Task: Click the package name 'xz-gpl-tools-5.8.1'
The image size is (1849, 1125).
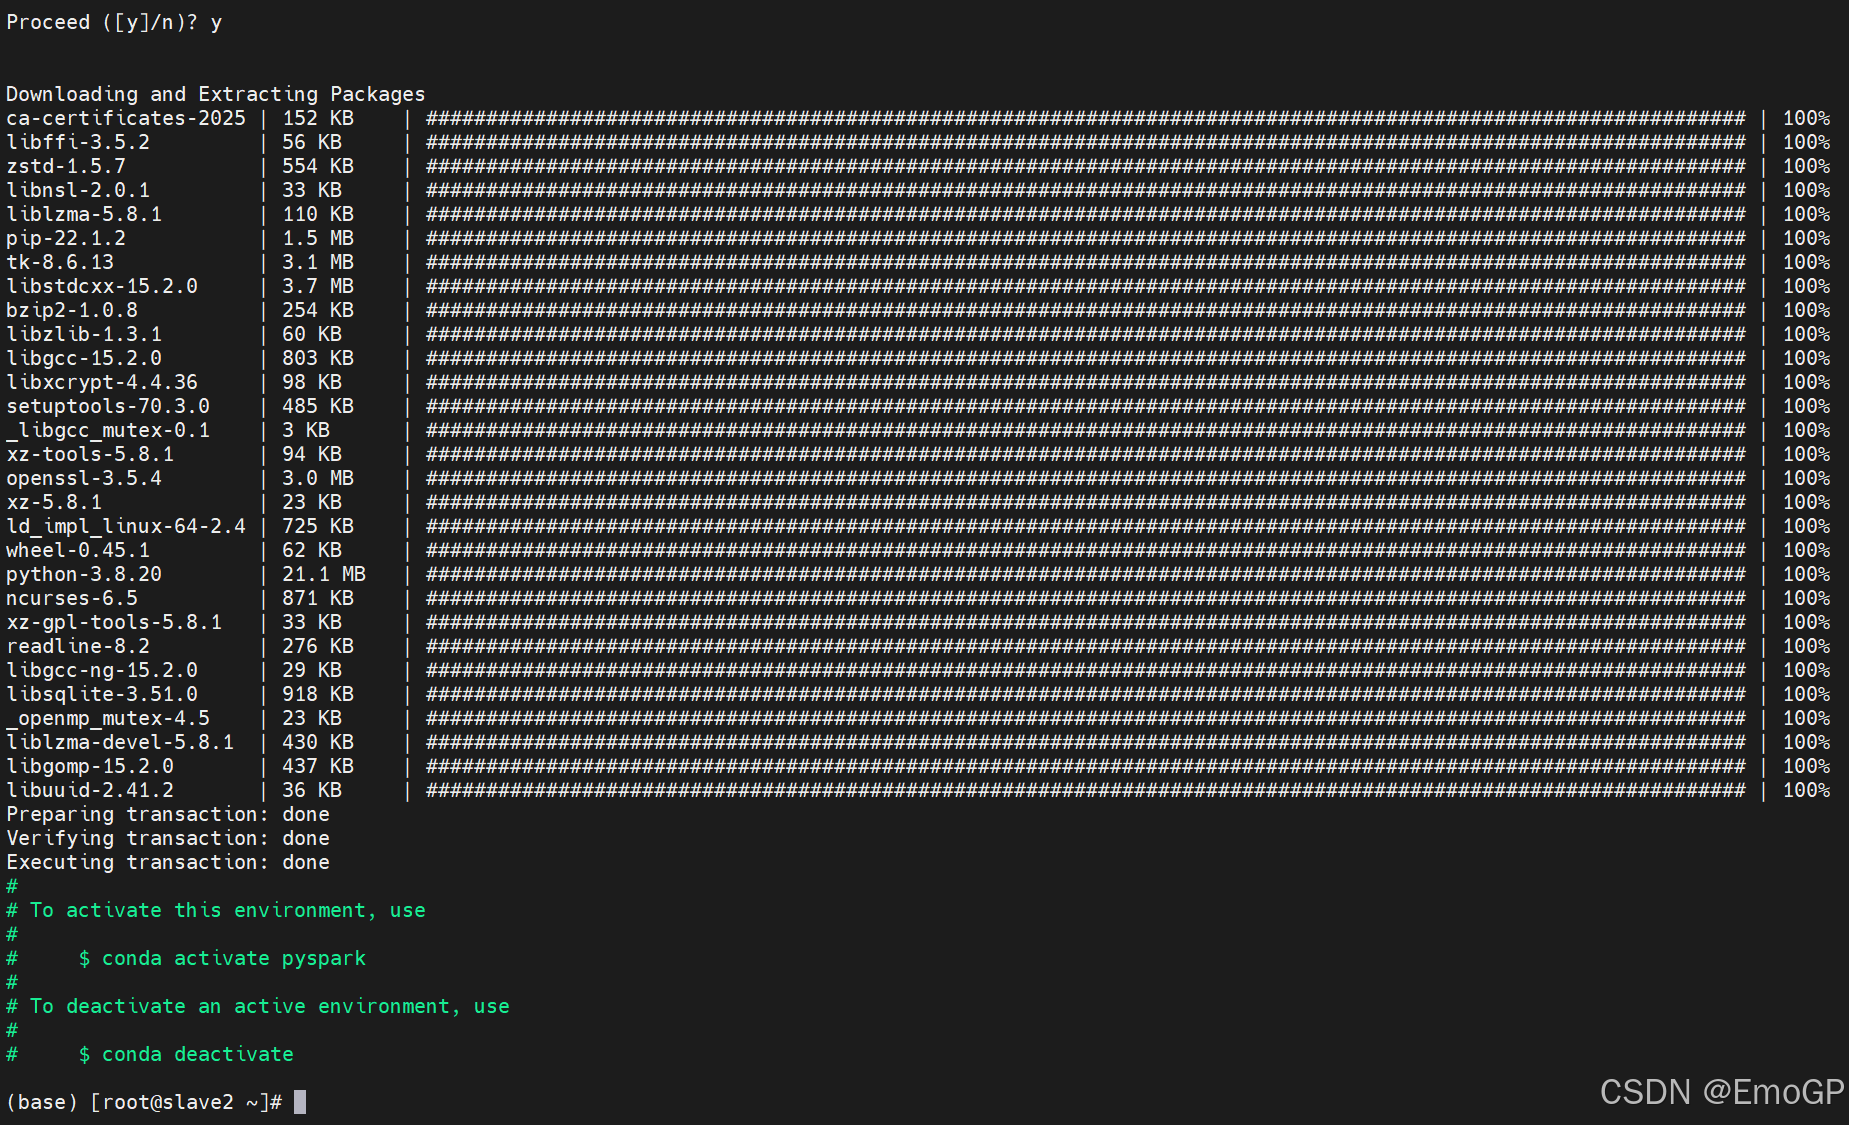Action: pyautogui.click(x=114, y=622)
